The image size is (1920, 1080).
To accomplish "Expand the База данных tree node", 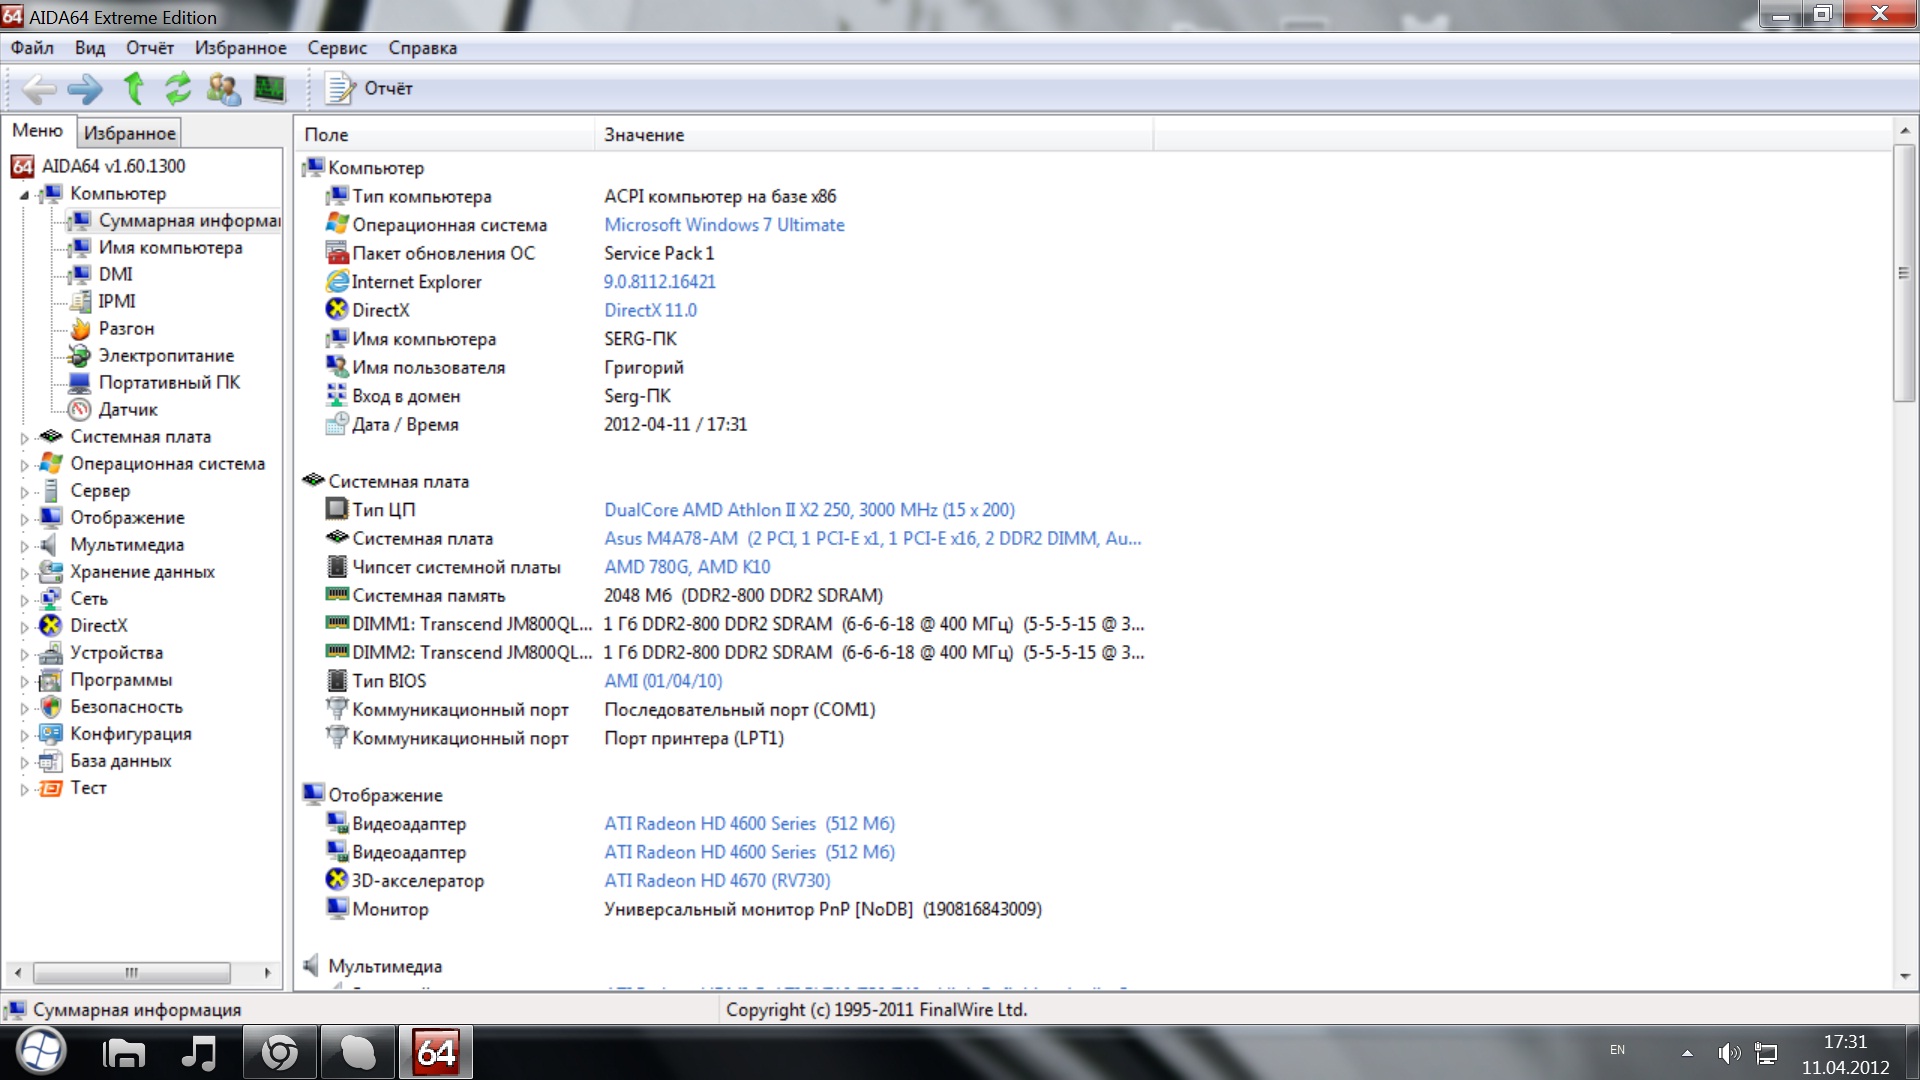I will point(25,762).
